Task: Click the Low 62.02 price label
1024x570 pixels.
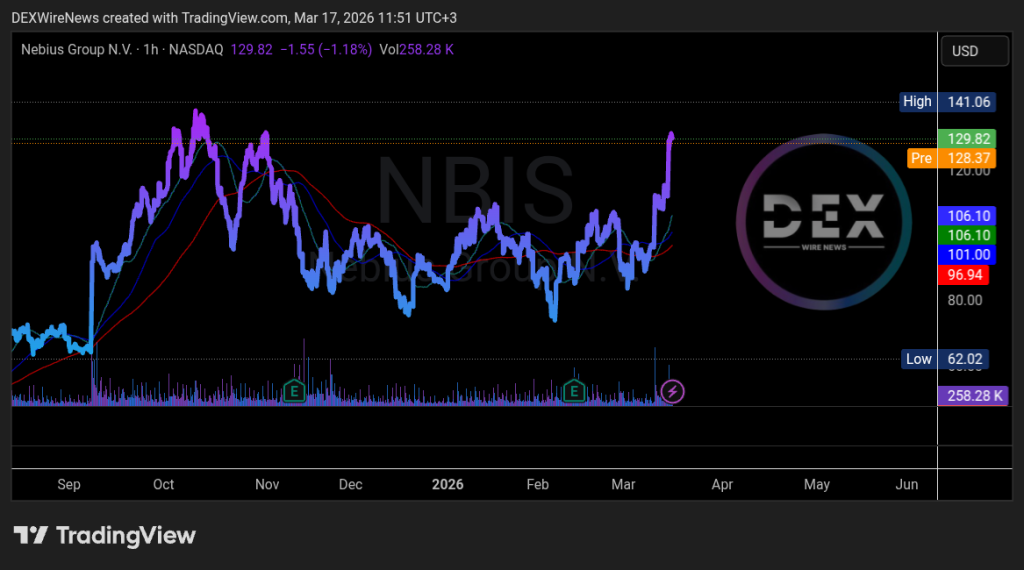Action: click(945, 359)
